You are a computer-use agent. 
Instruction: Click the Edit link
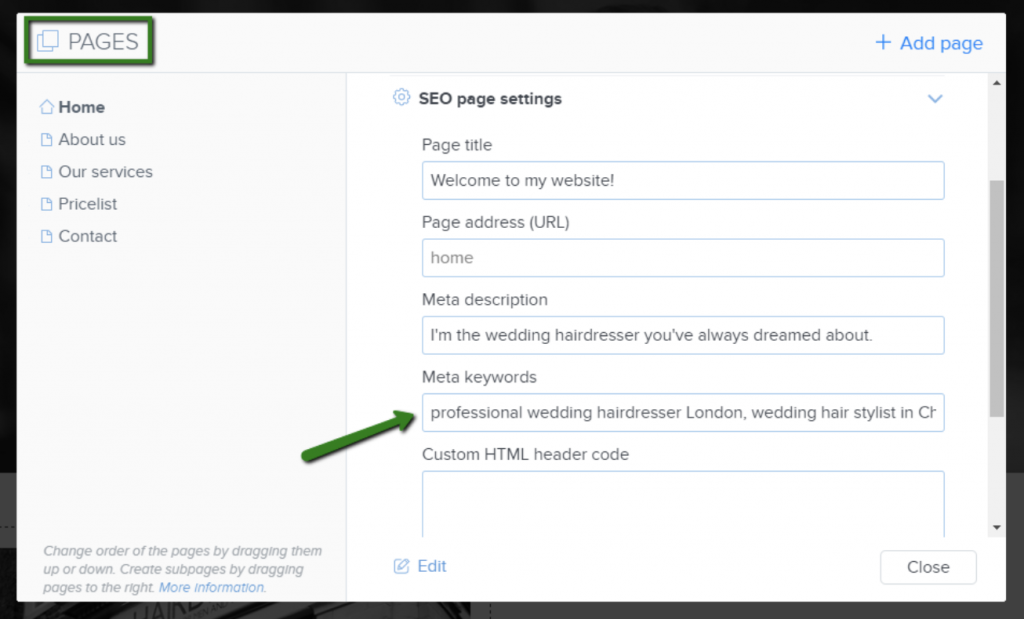point(432,566)
